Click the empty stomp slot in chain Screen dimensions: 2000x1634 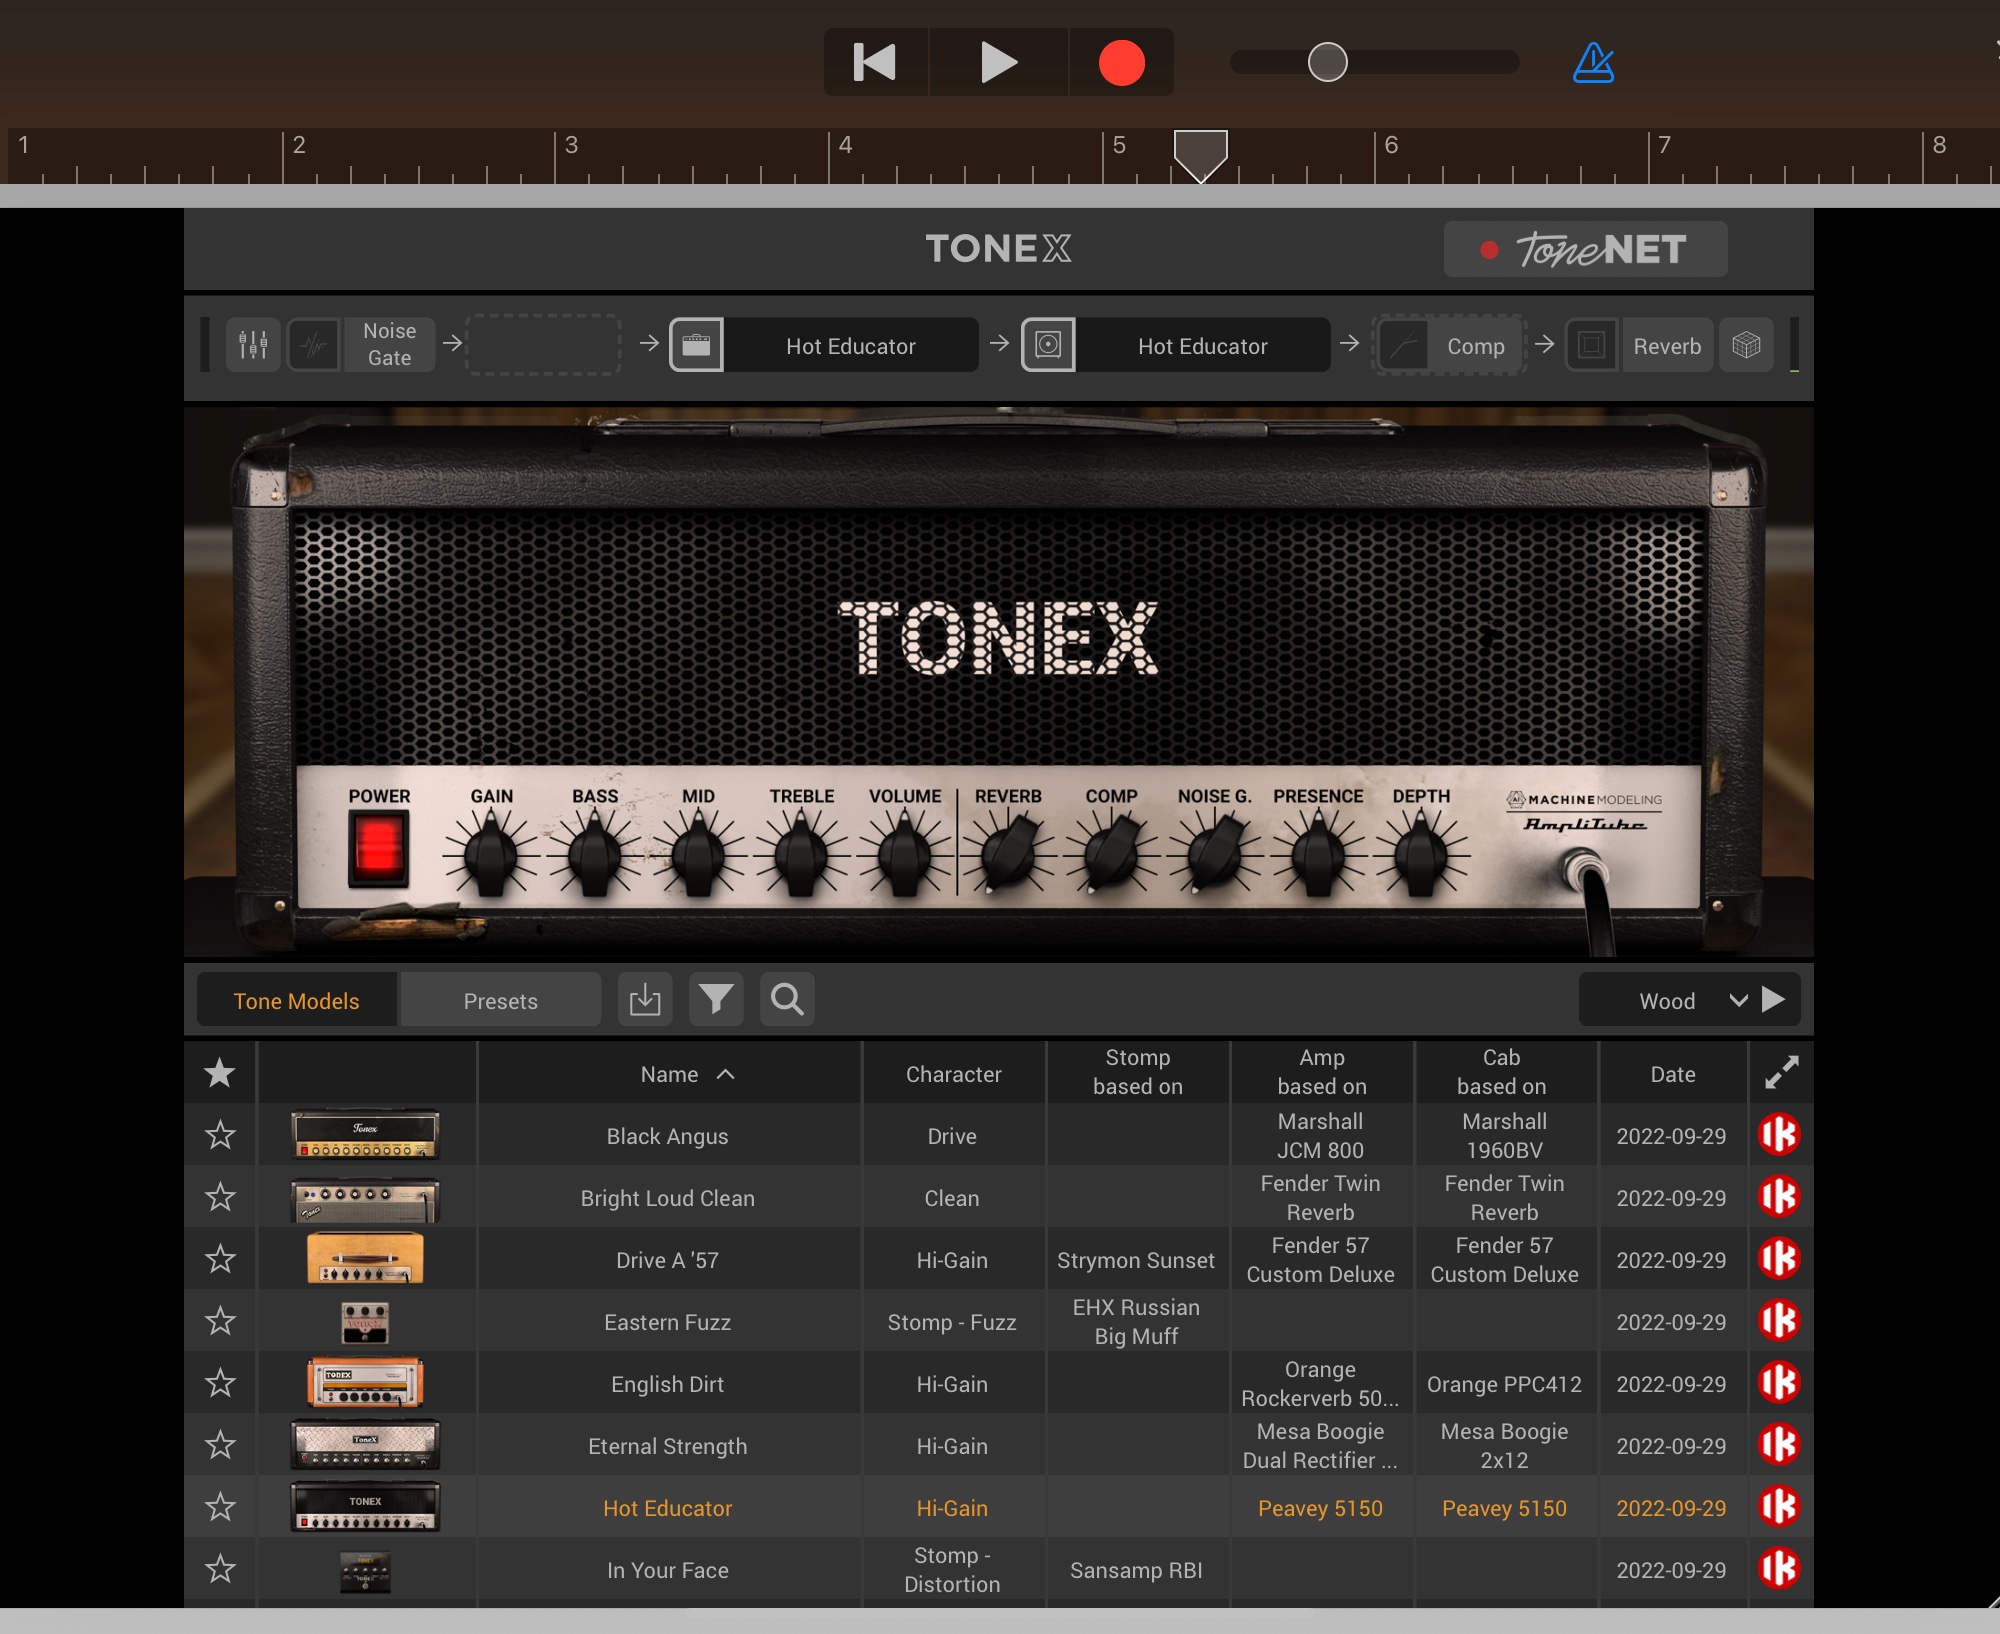pyautogui.click(x=543, y=345)
